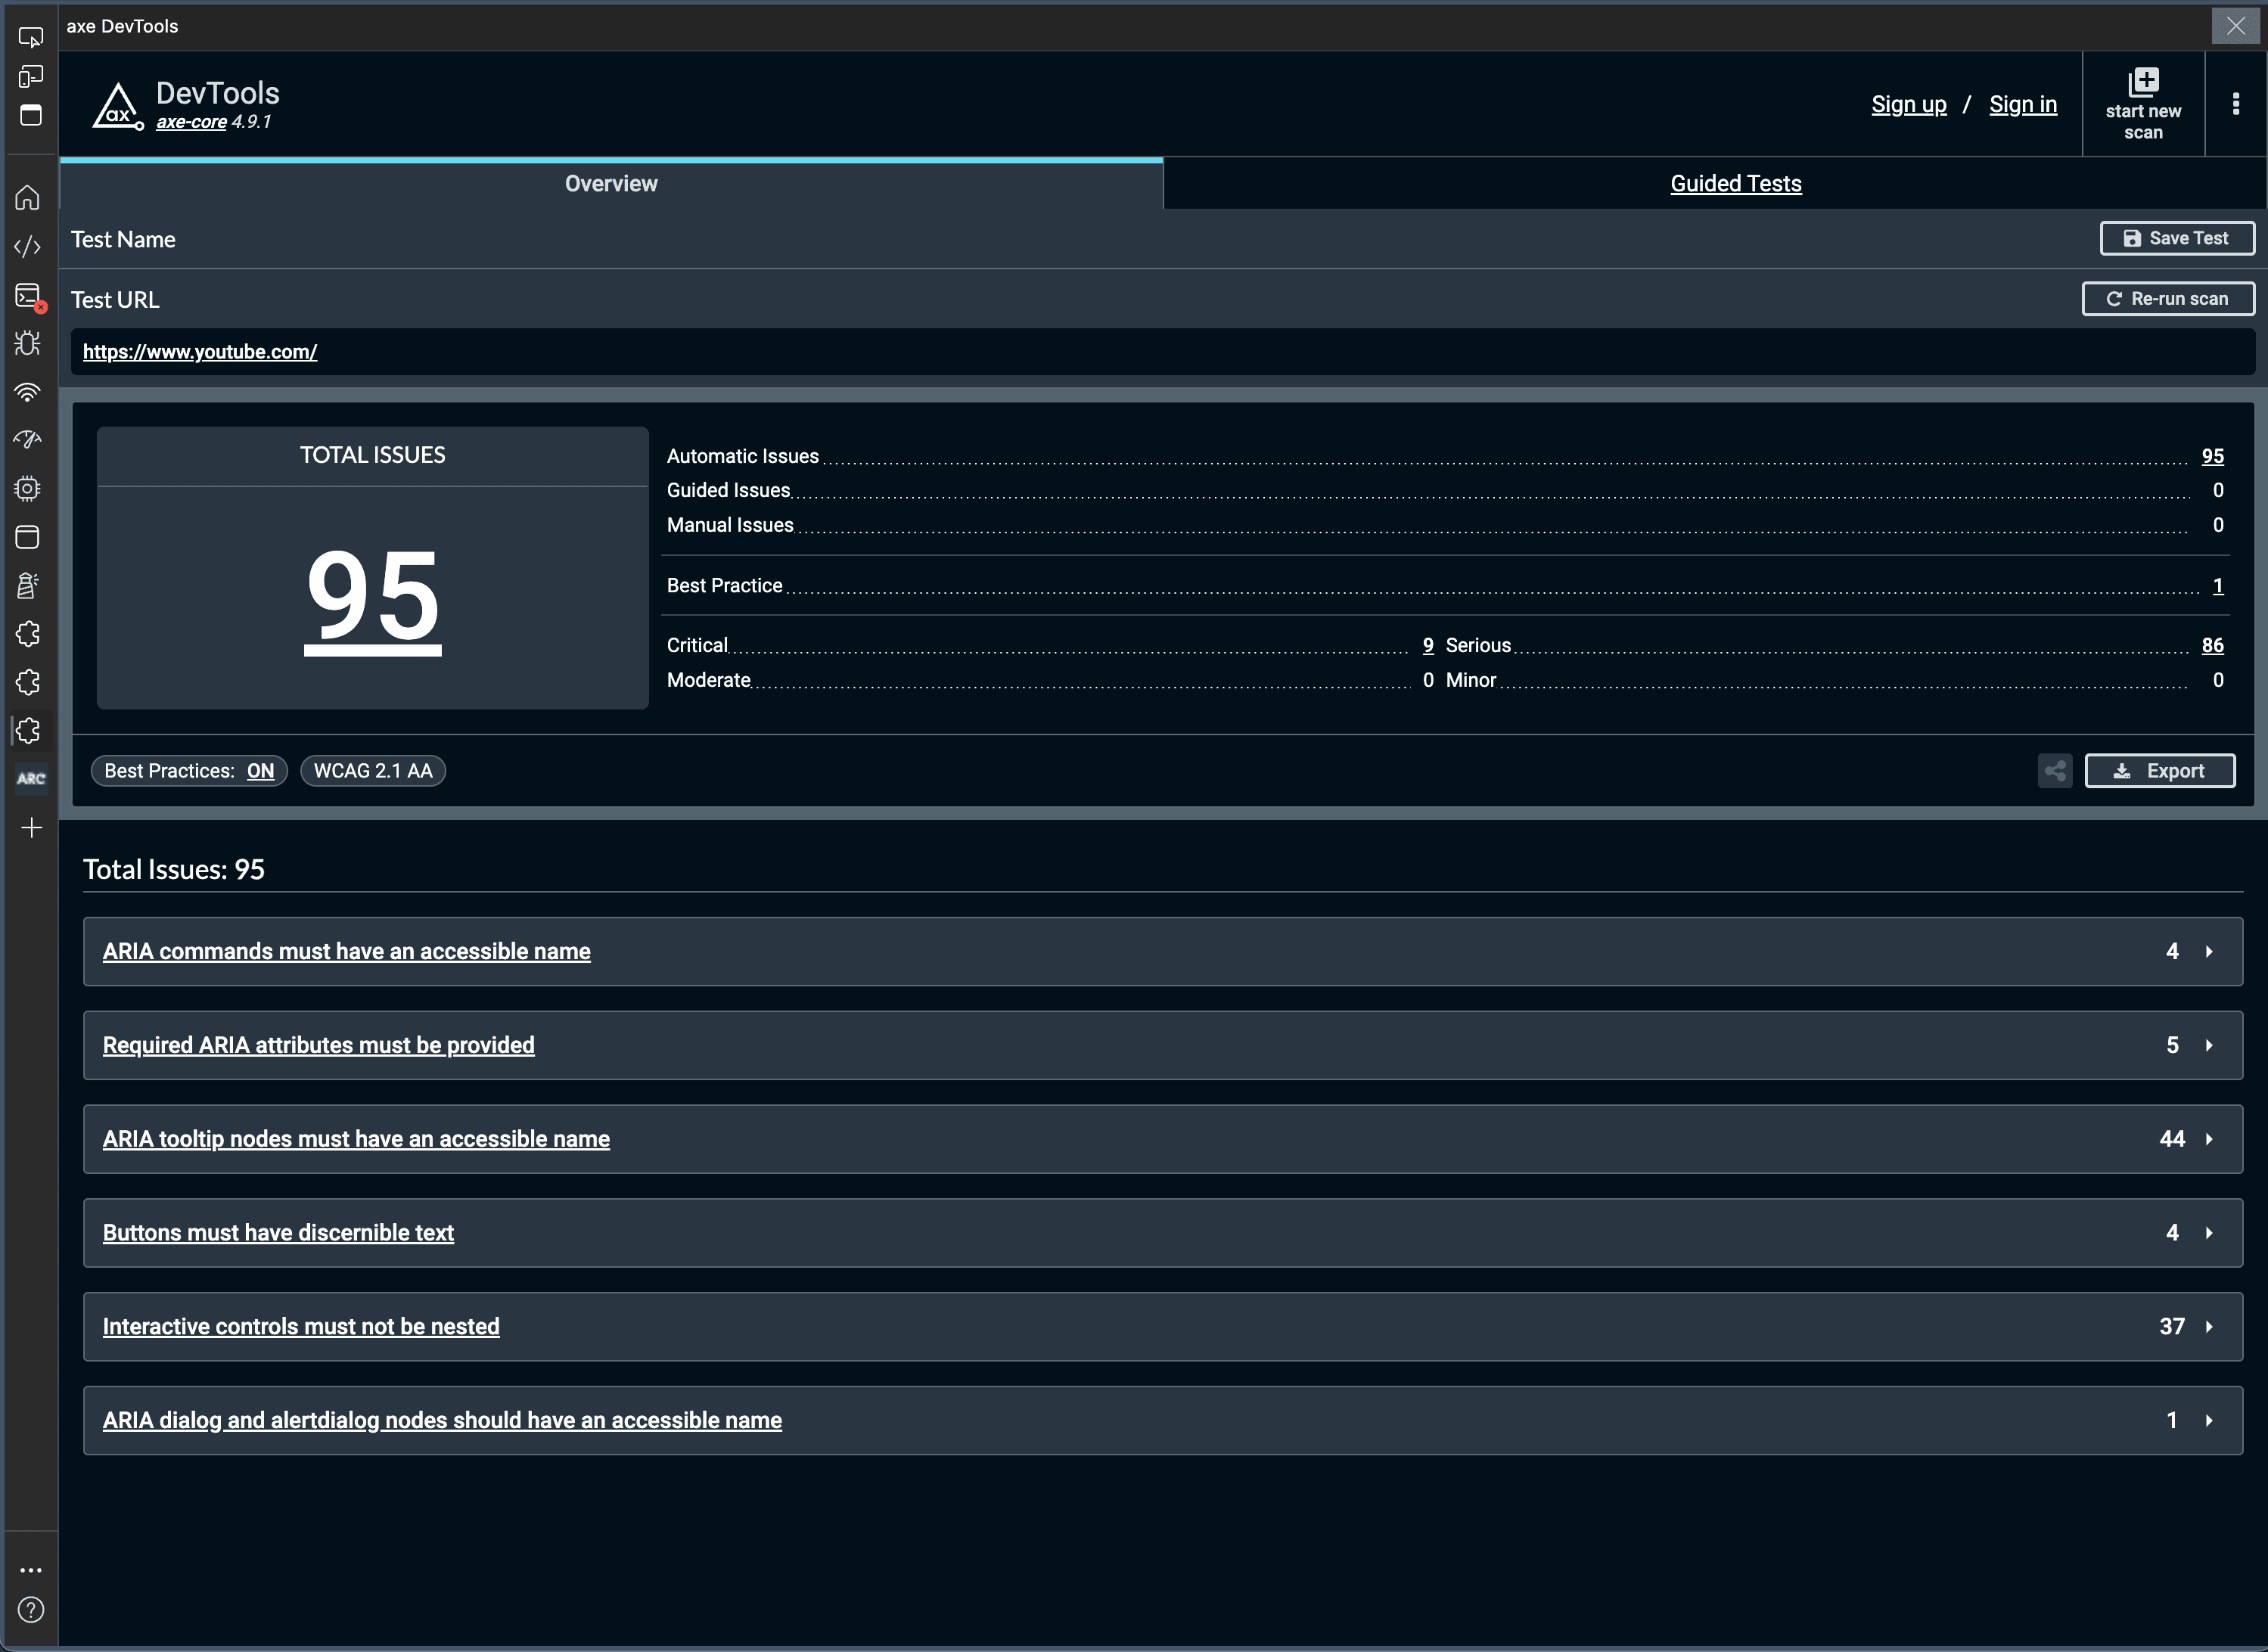This screenshot has width=2268, height=1652.
Task: Filter by Critical issues count 9
Action: (x=1428, y=645)
